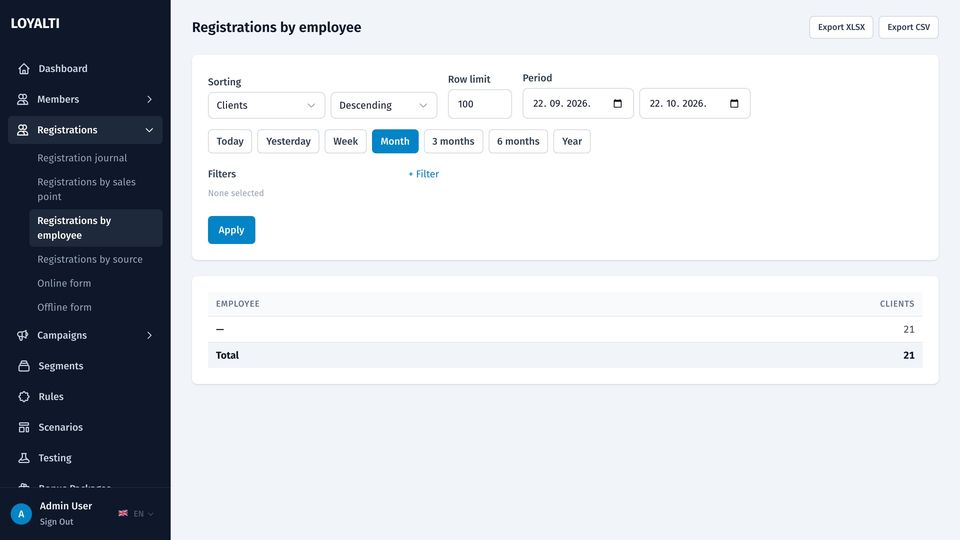Select 3 months period preset

453,141
